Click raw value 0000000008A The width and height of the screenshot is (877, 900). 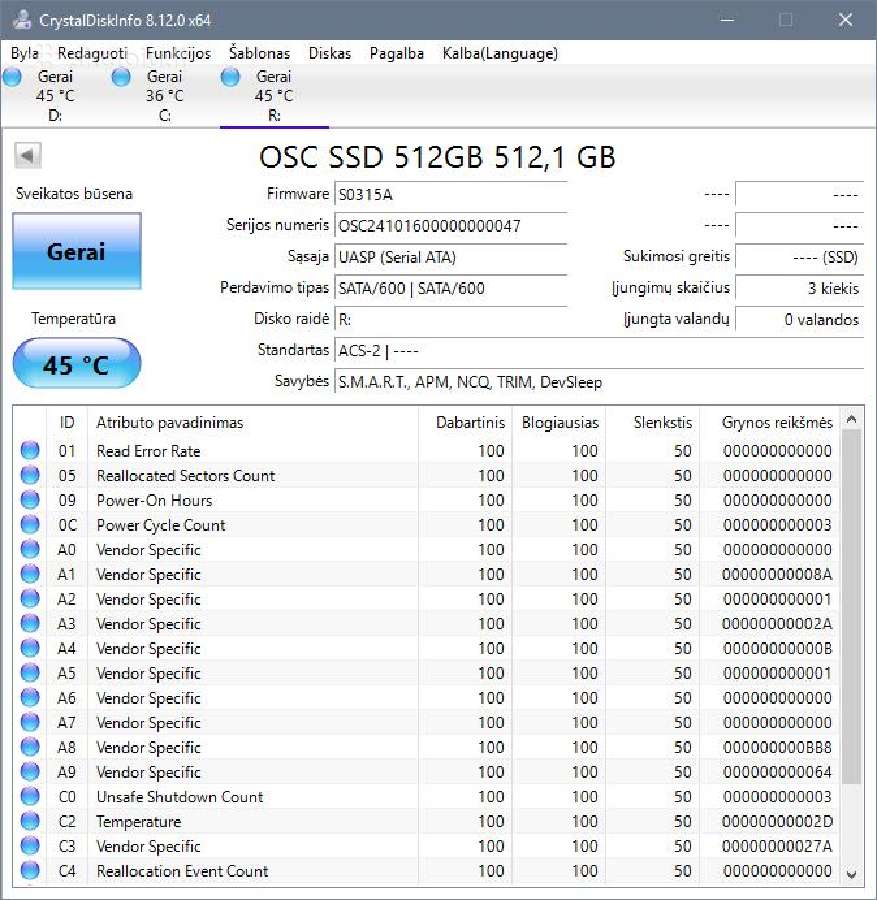coord(777,574)
